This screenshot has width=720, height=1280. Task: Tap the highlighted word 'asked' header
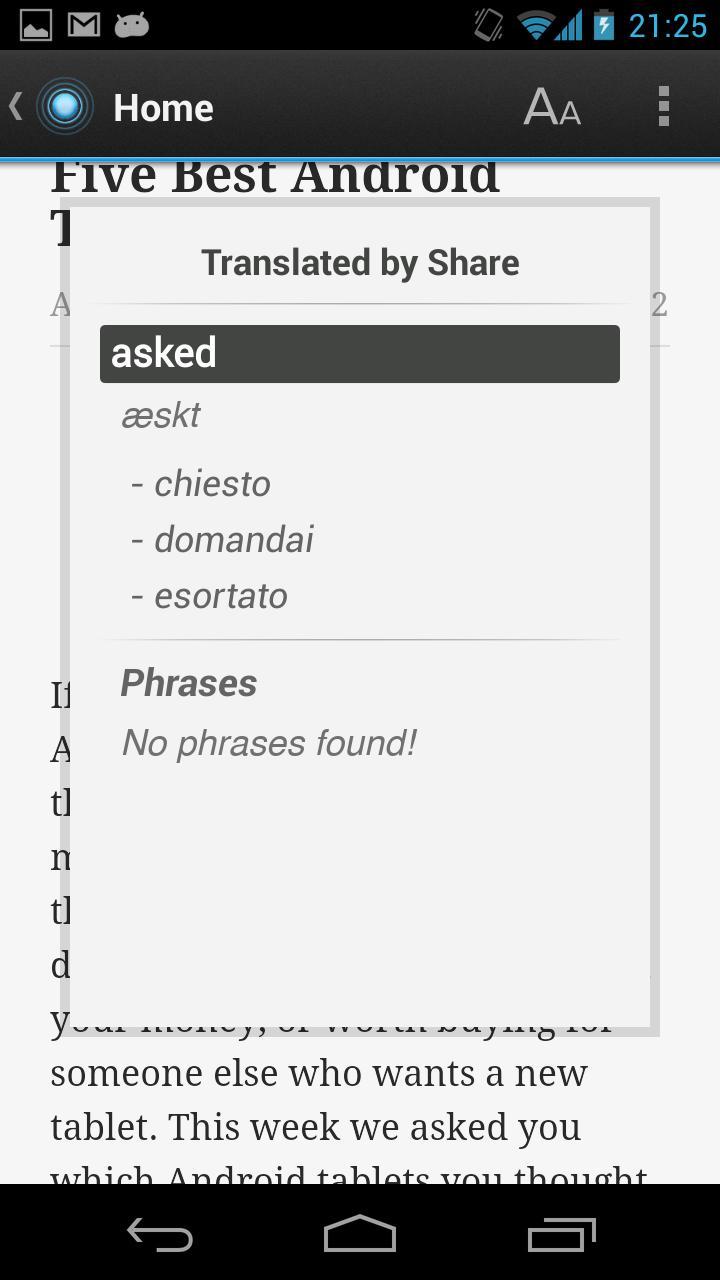[x=360, y=354]
